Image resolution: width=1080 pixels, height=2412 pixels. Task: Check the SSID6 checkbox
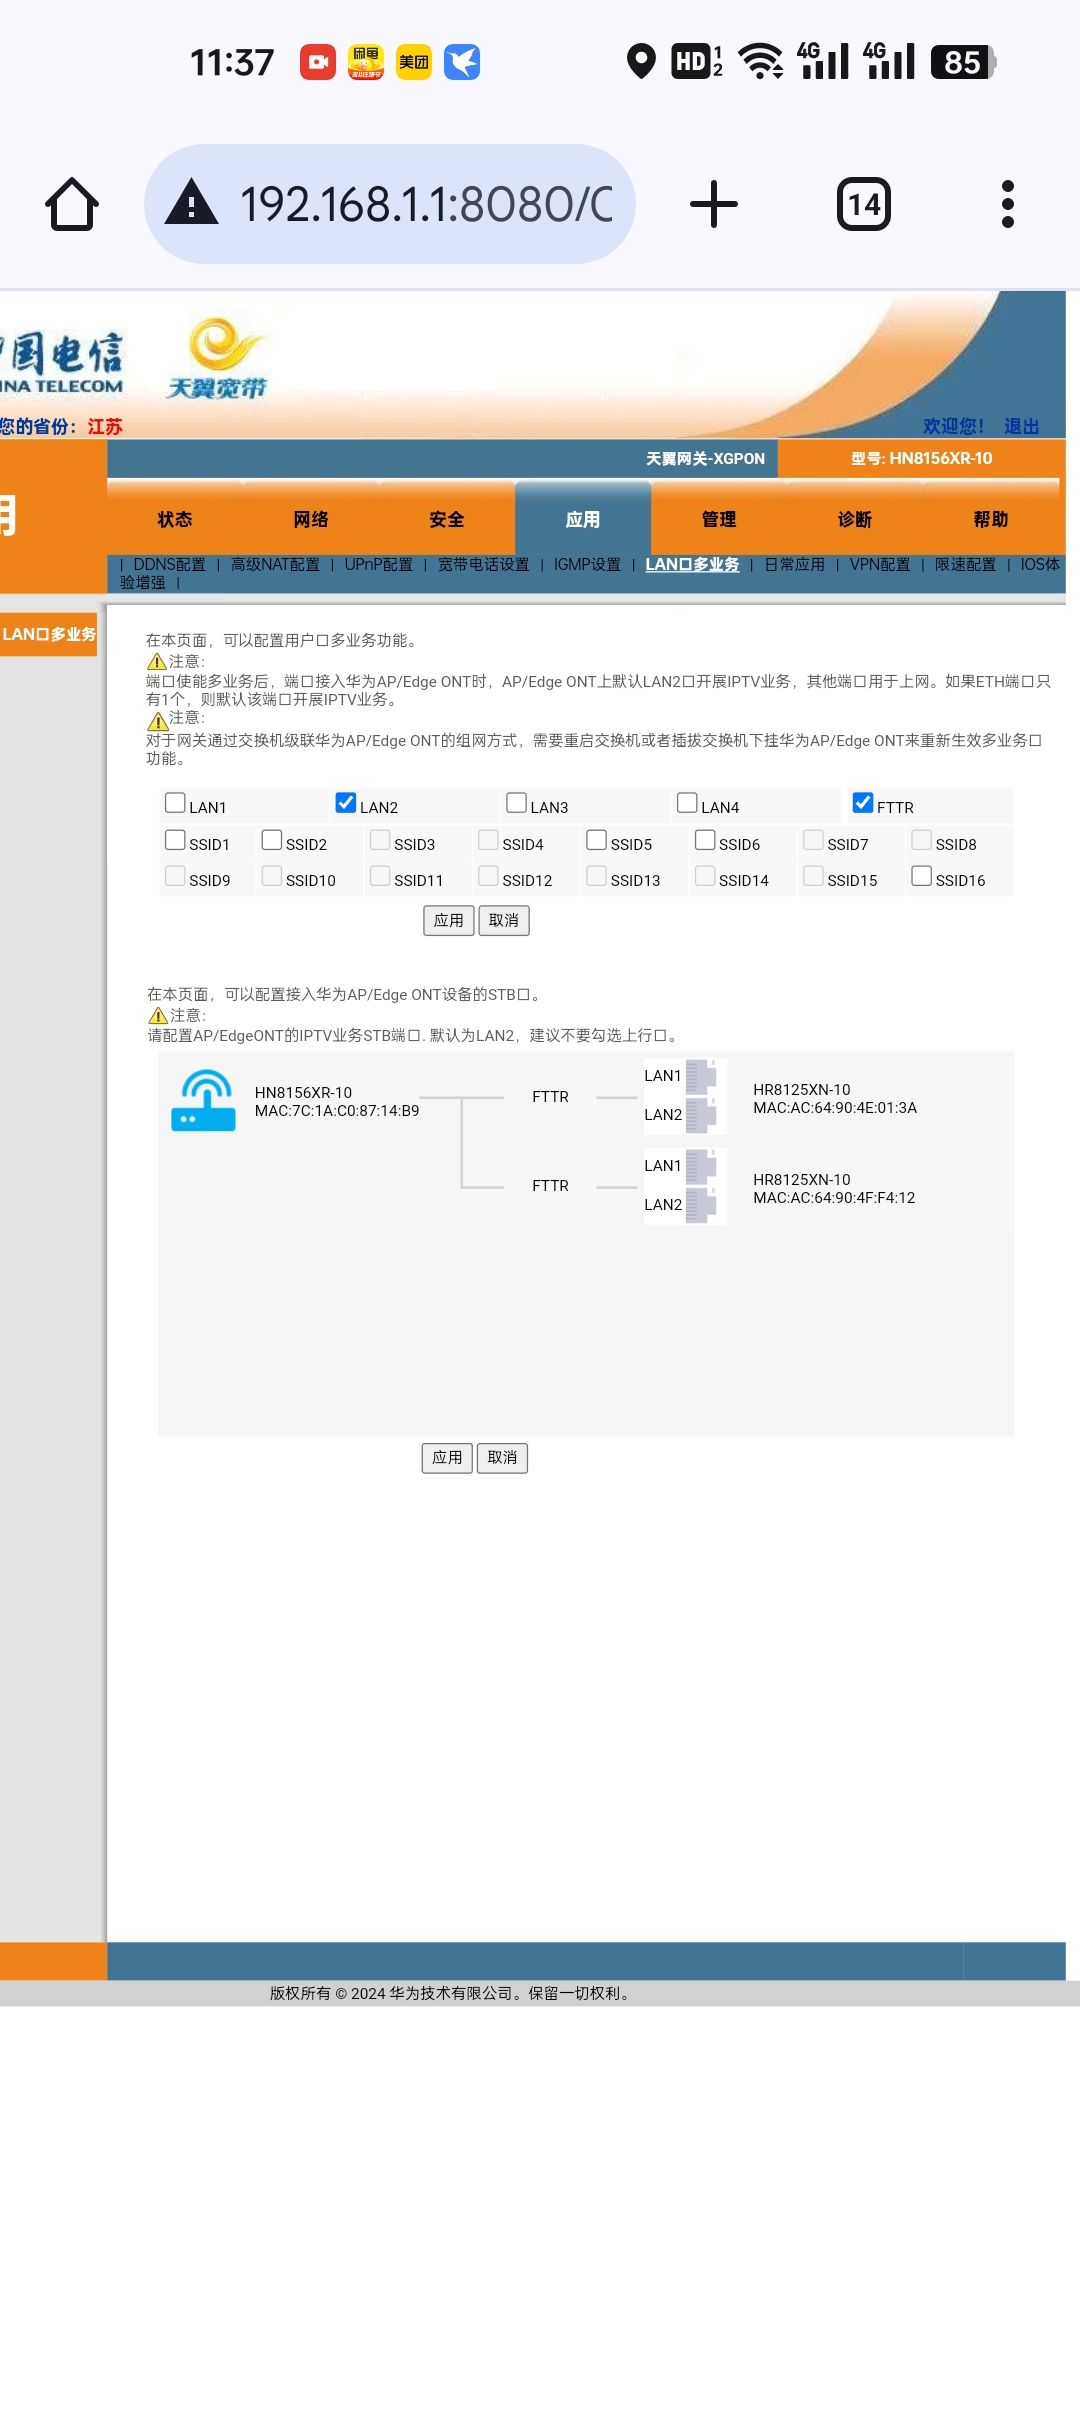coord(705,840)
